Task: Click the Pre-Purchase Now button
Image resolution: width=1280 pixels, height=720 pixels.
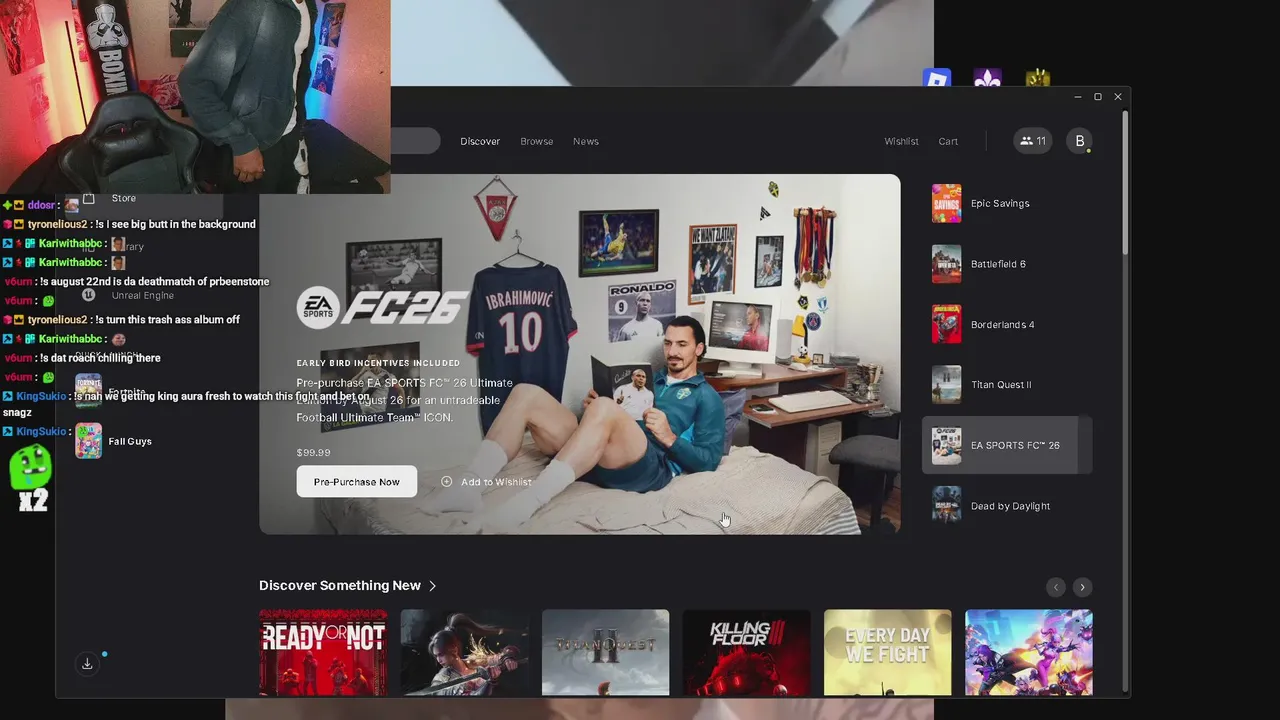Action: click(x=356, y=482)
